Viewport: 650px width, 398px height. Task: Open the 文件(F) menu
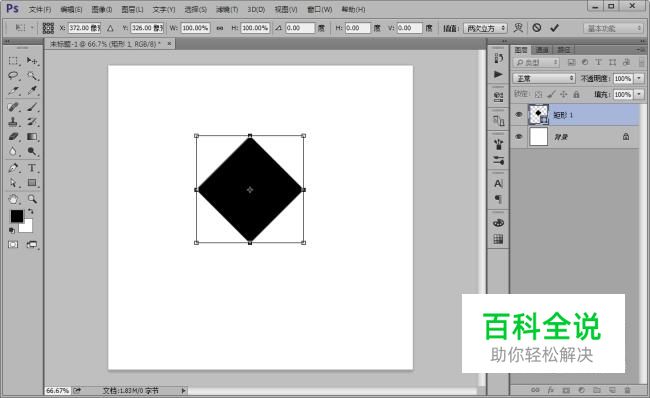point(40,10)
